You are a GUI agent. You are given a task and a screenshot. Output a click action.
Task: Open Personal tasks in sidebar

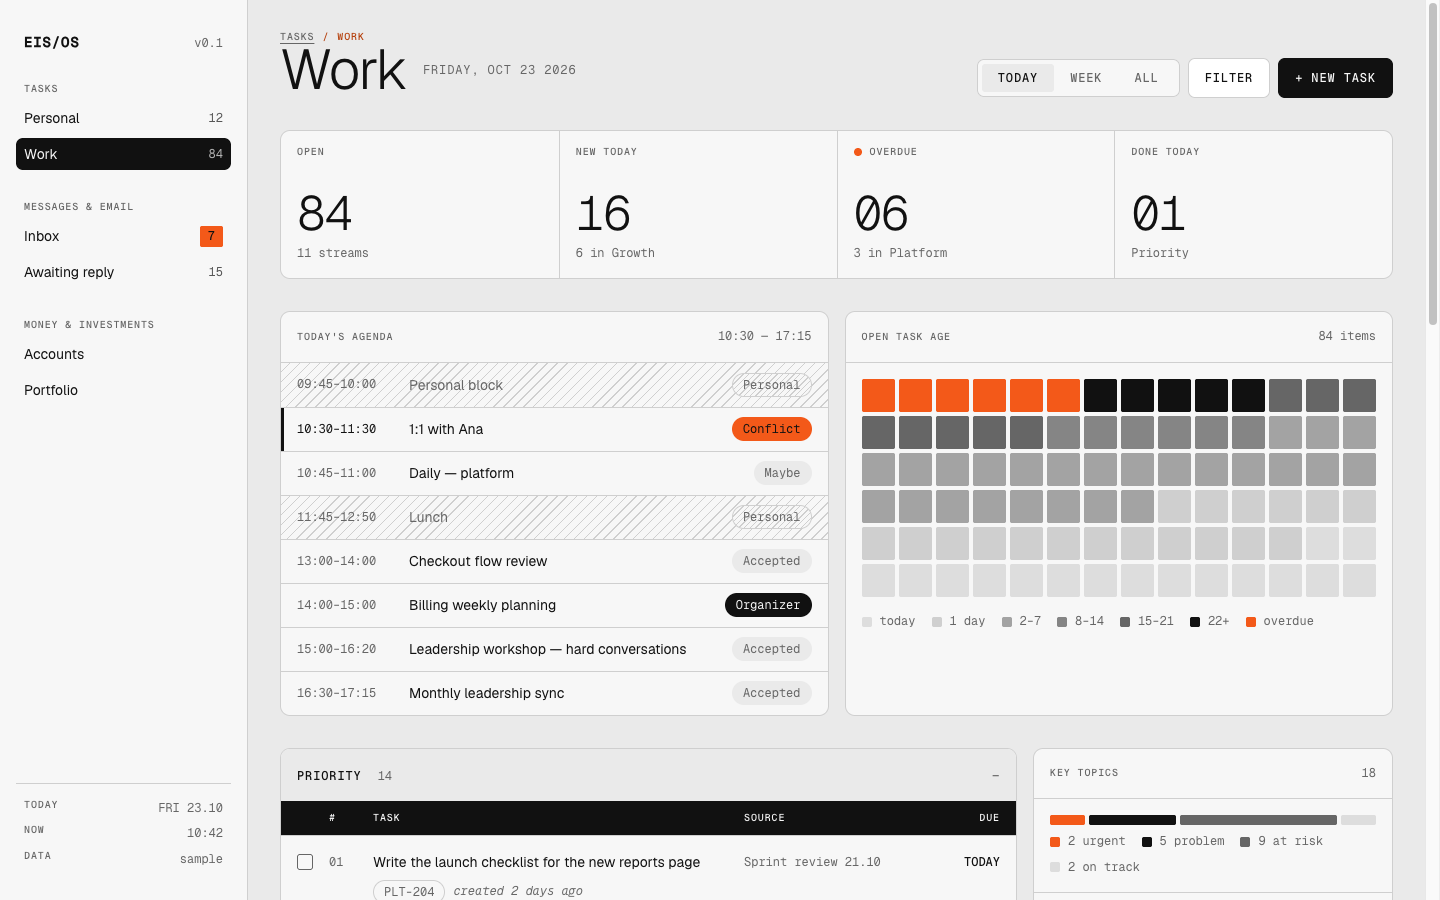(x=123, y=118)
